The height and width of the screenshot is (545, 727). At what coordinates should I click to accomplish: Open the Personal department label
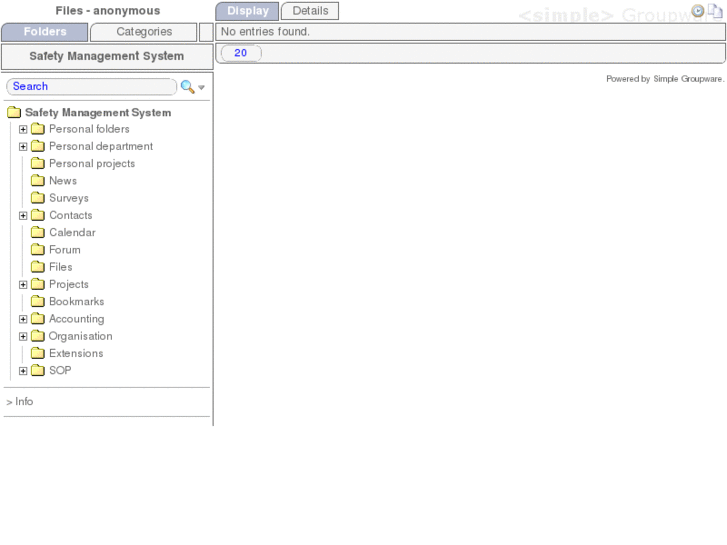click(x=101, y=146)
